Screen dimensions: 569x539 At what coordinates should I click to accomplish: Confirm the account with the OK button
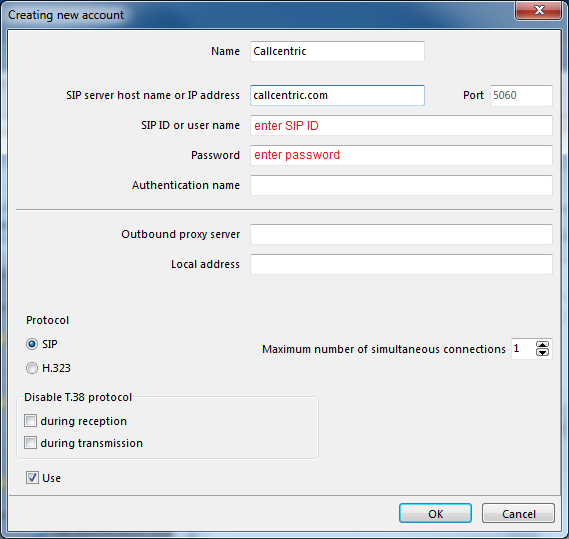click(435, 513)
